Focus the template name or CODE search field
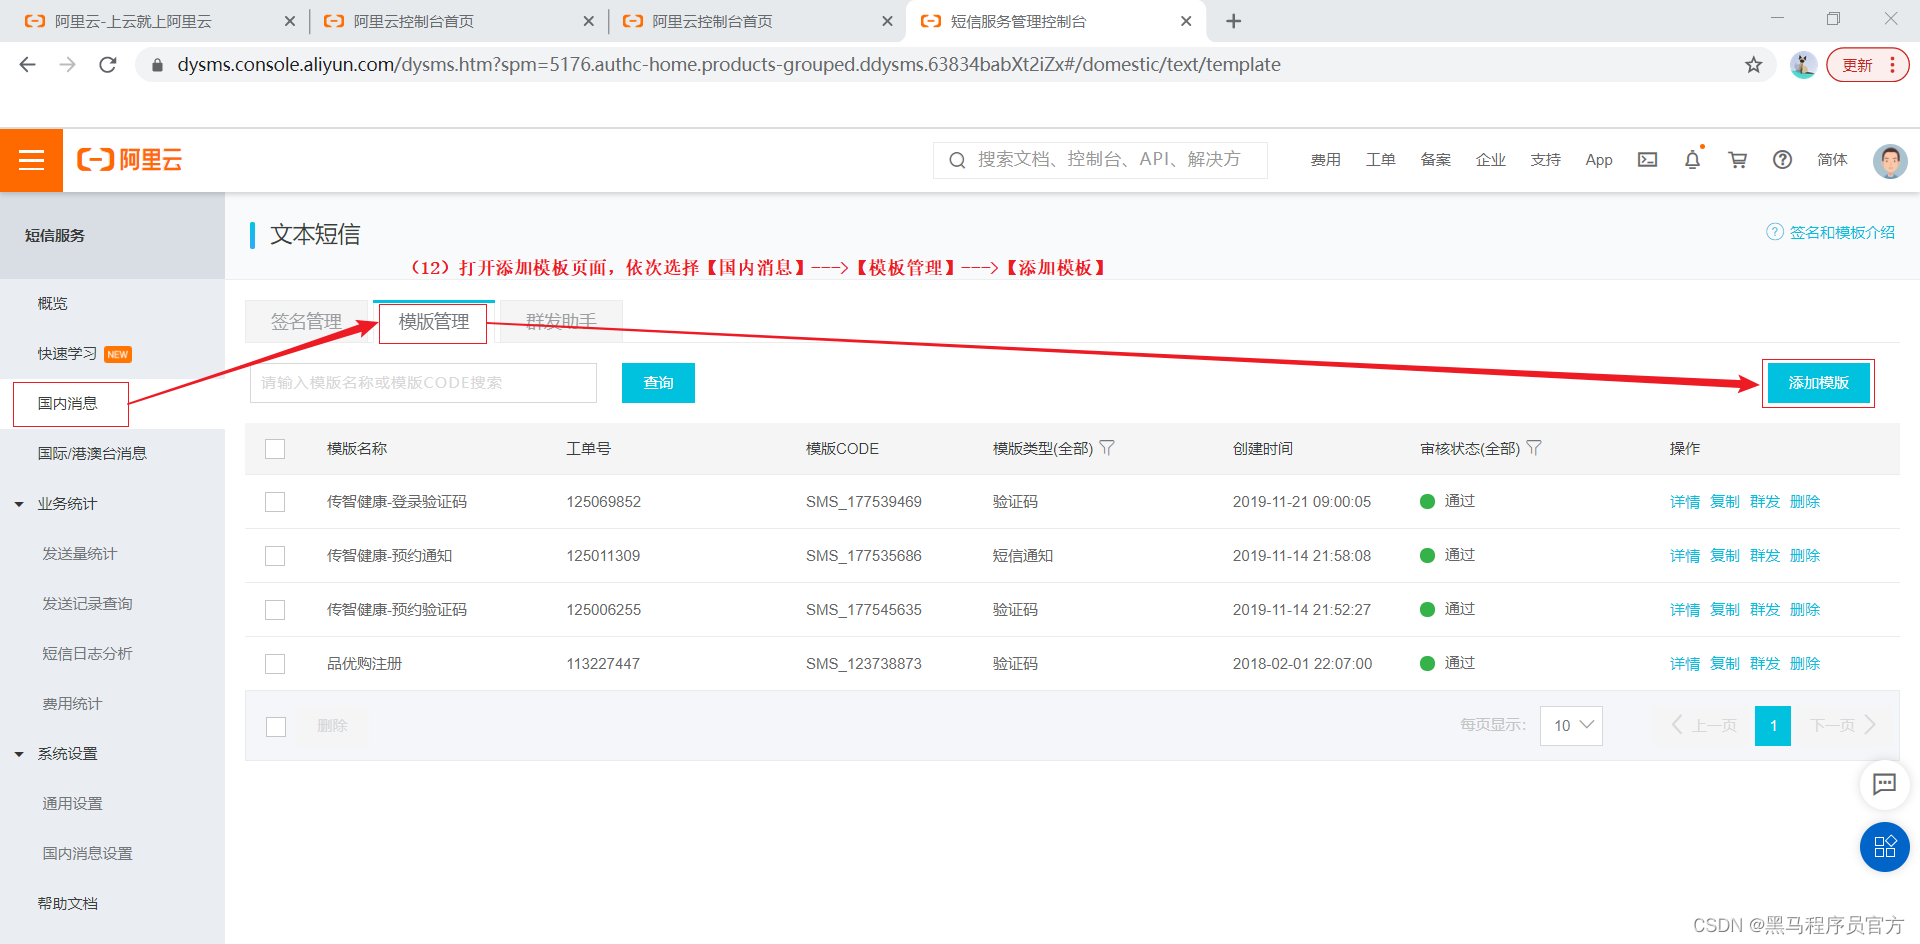Image resolution: width=1920 pixels, height=944 pixels. (423, 383)
